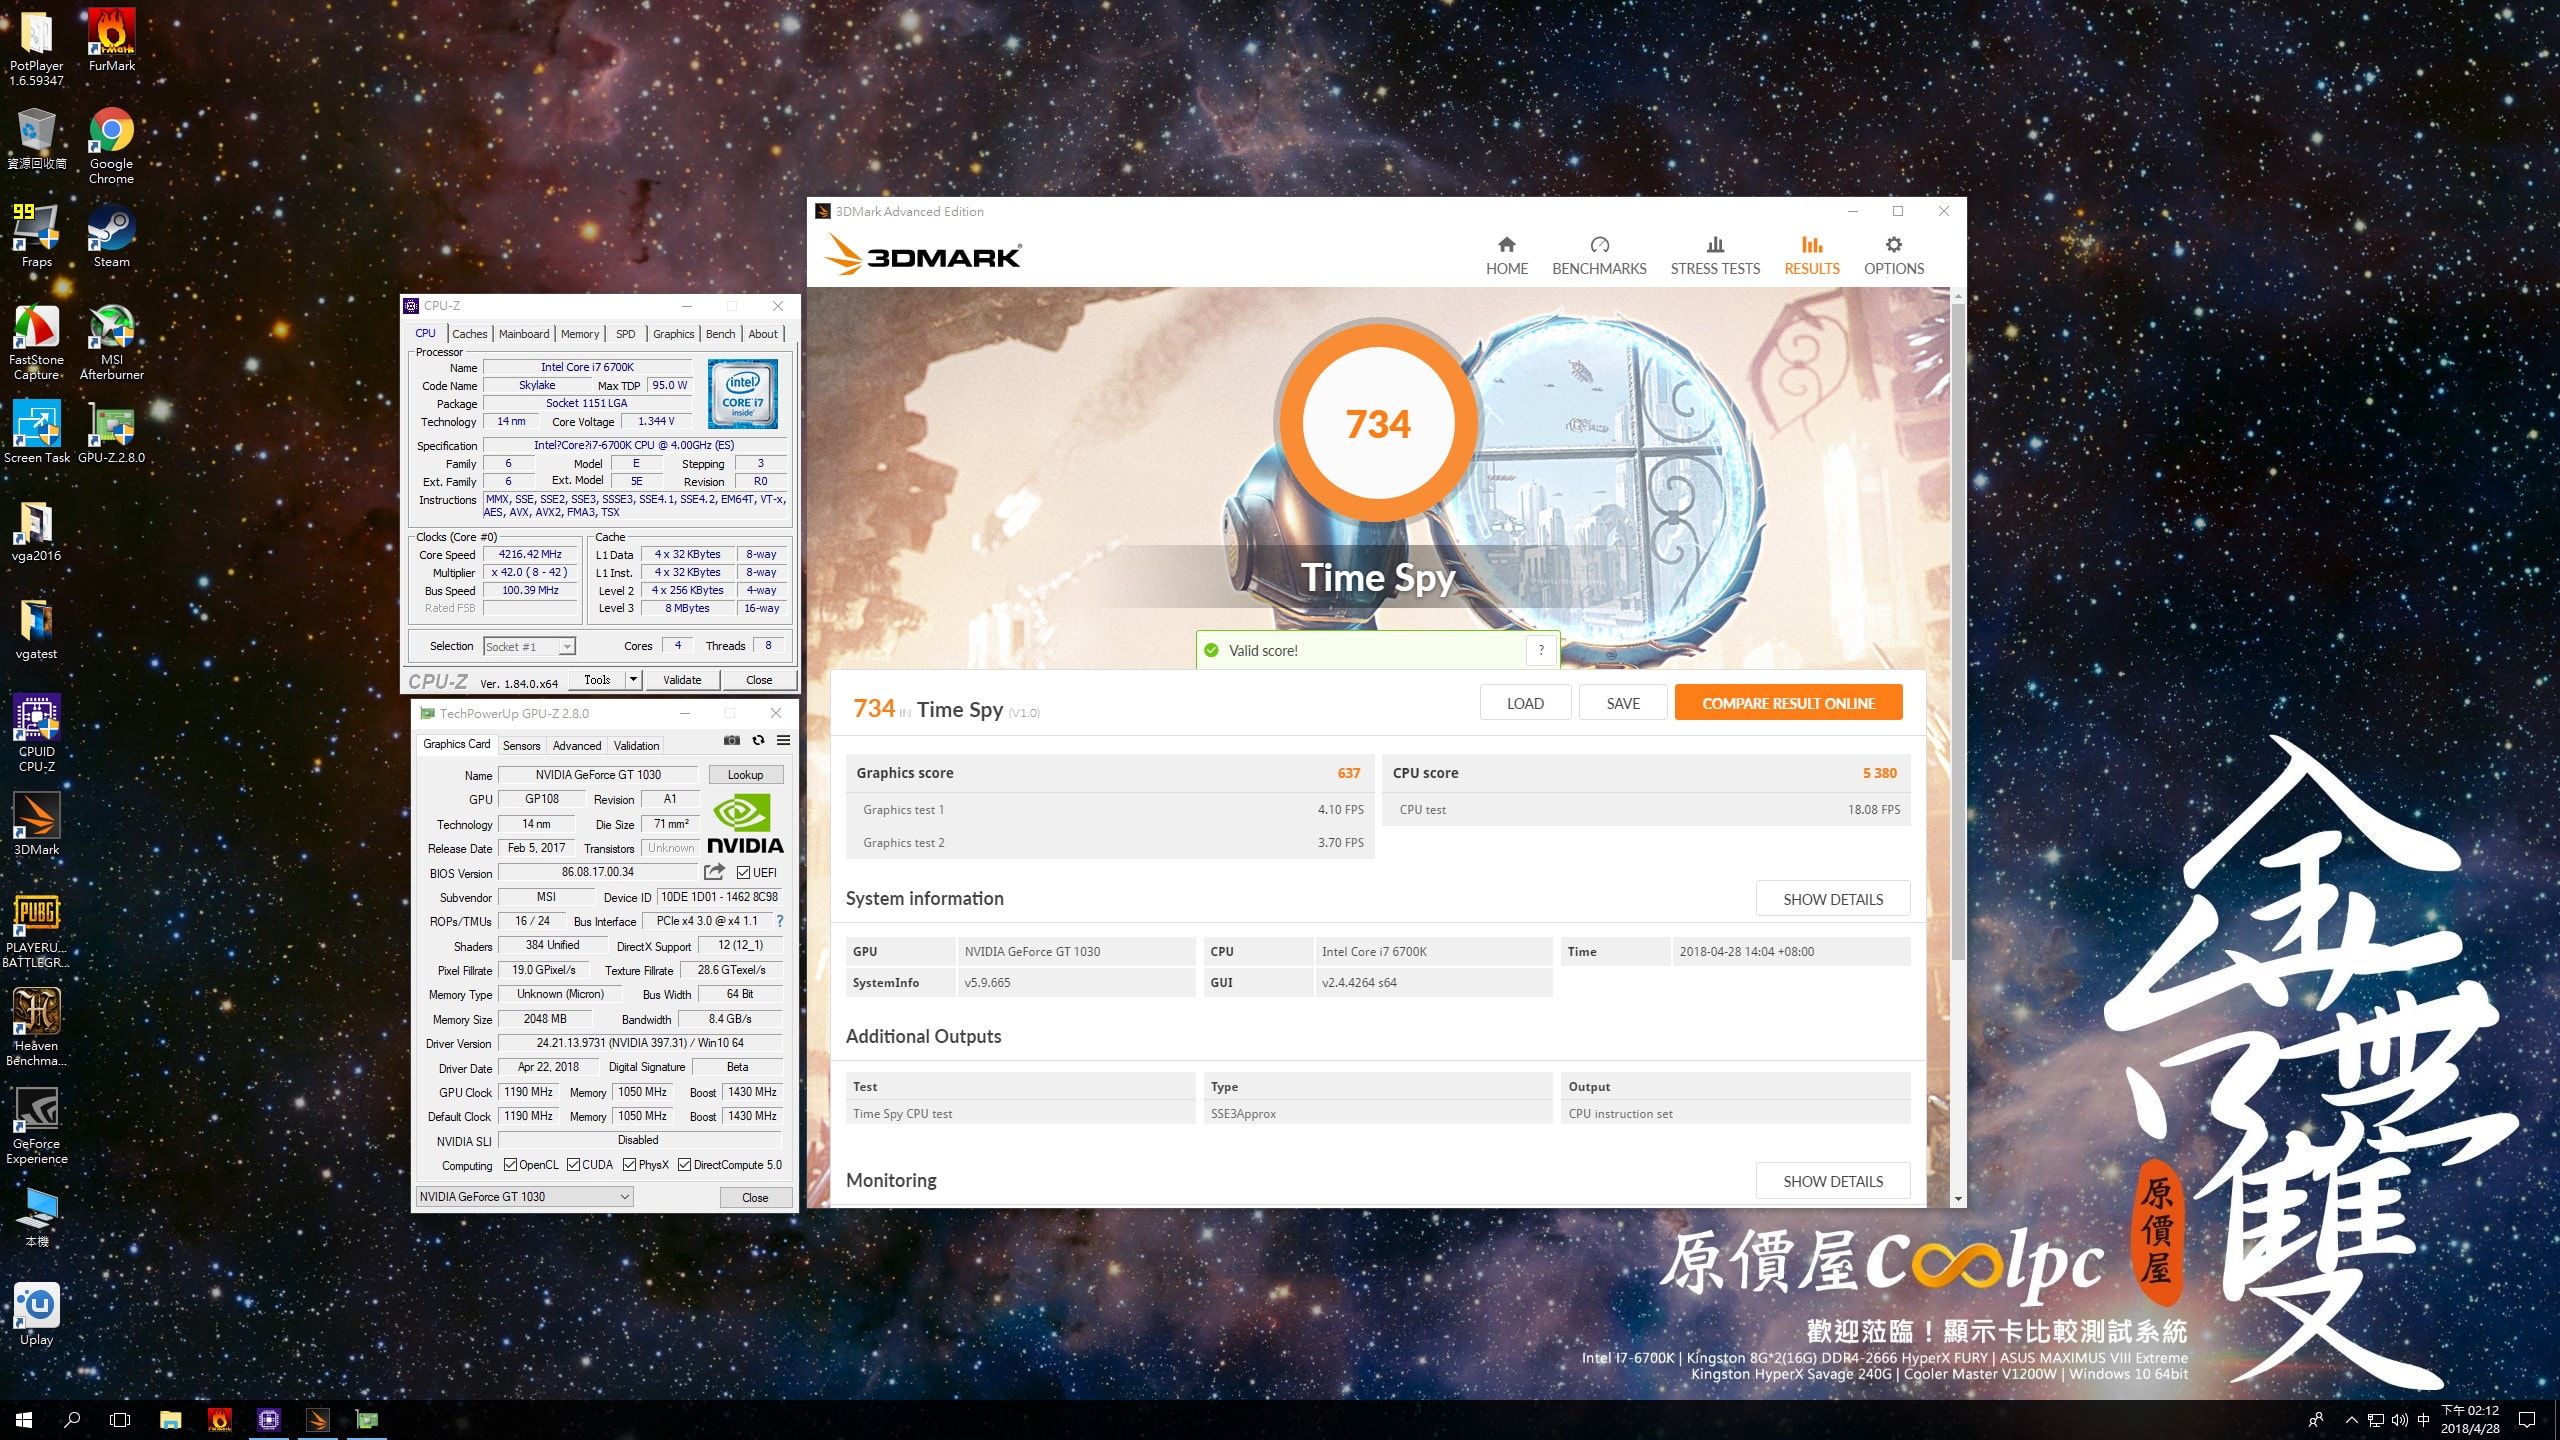Switch to the Memory tab in CPU-Z
Image resolution: width=2560 pixels, height=1440 pixels.
pyautogui.click(x=580, y=334)
